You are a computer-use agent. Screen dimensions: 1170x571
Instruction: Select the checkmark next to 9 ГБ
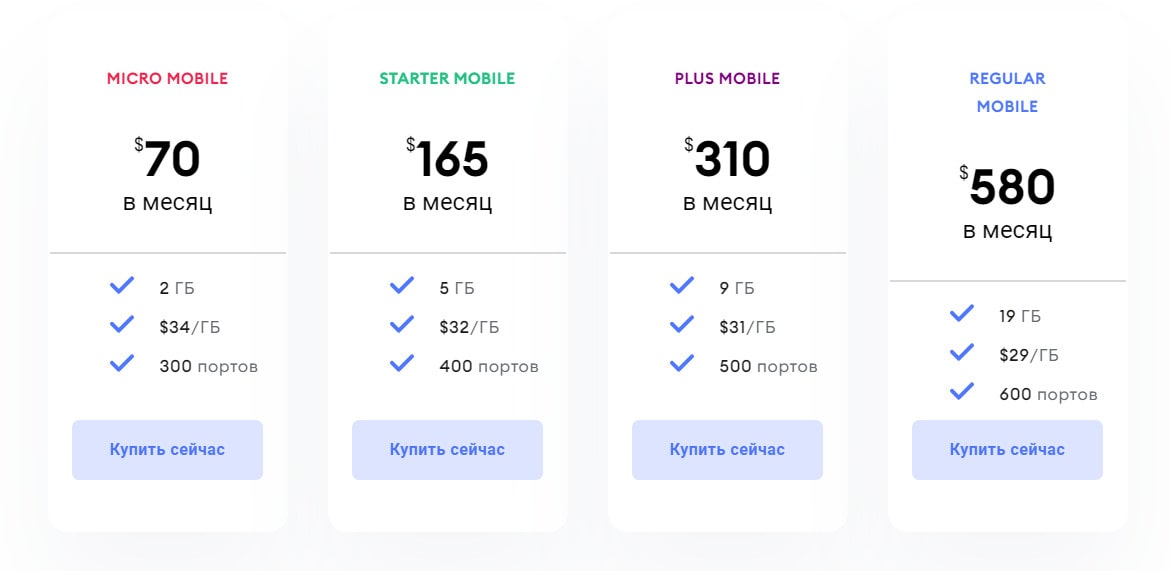point(682,285)
